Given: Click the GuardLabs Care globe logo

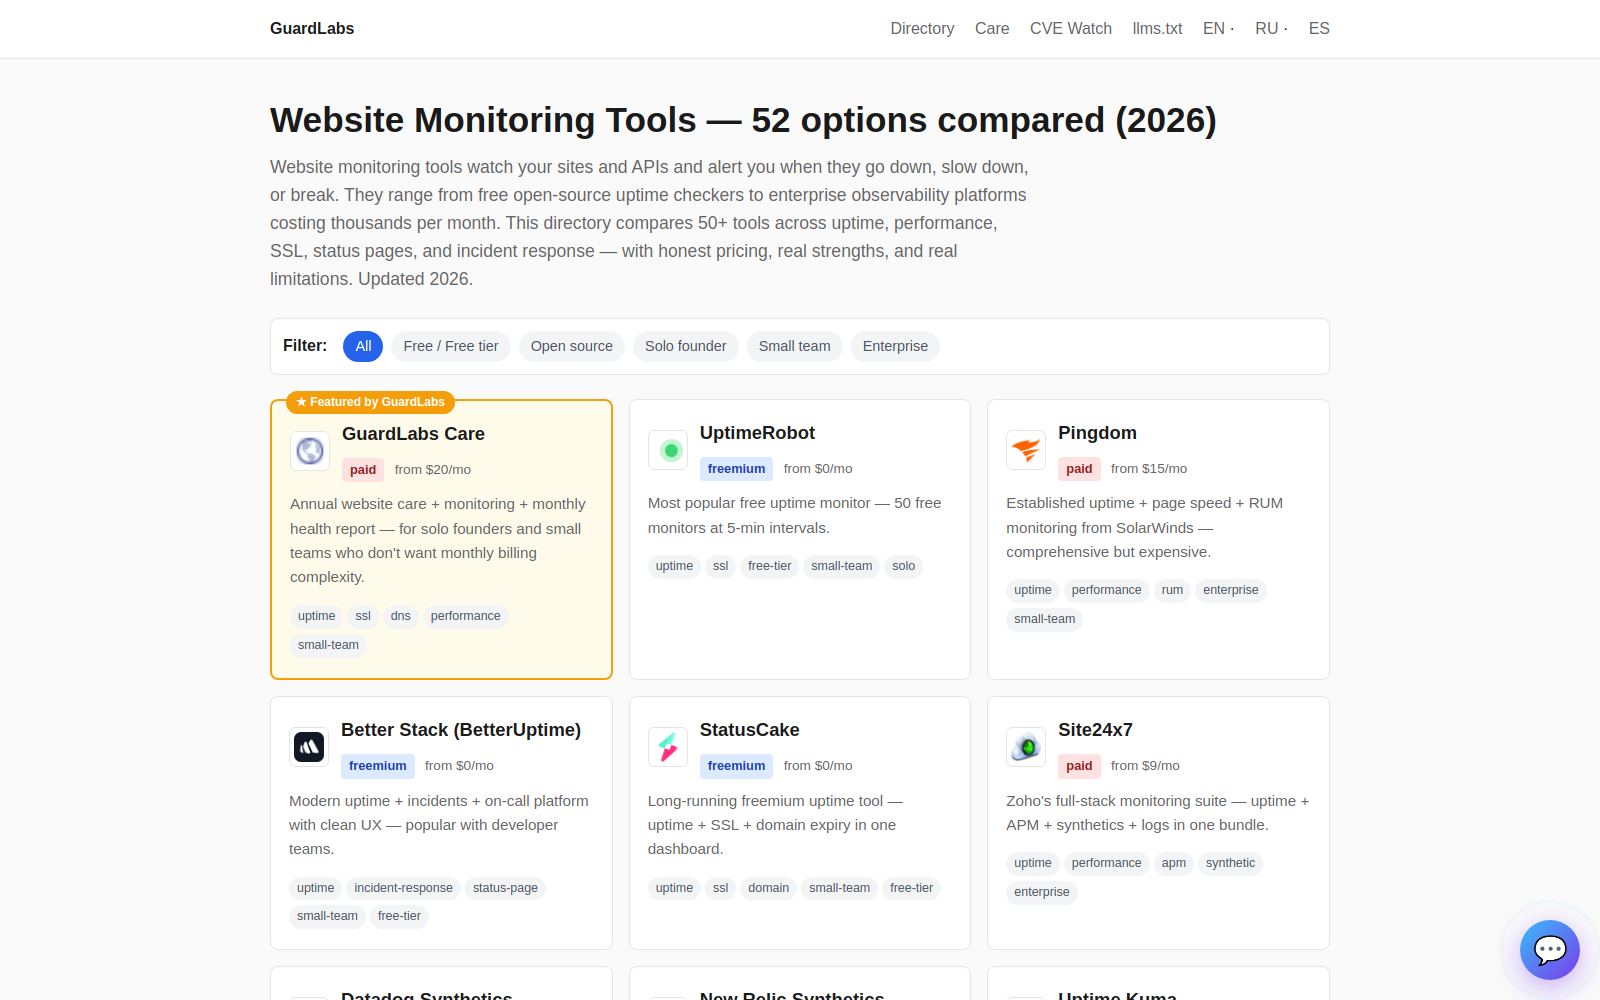Looking at the screenshot, I should (310, 451).
